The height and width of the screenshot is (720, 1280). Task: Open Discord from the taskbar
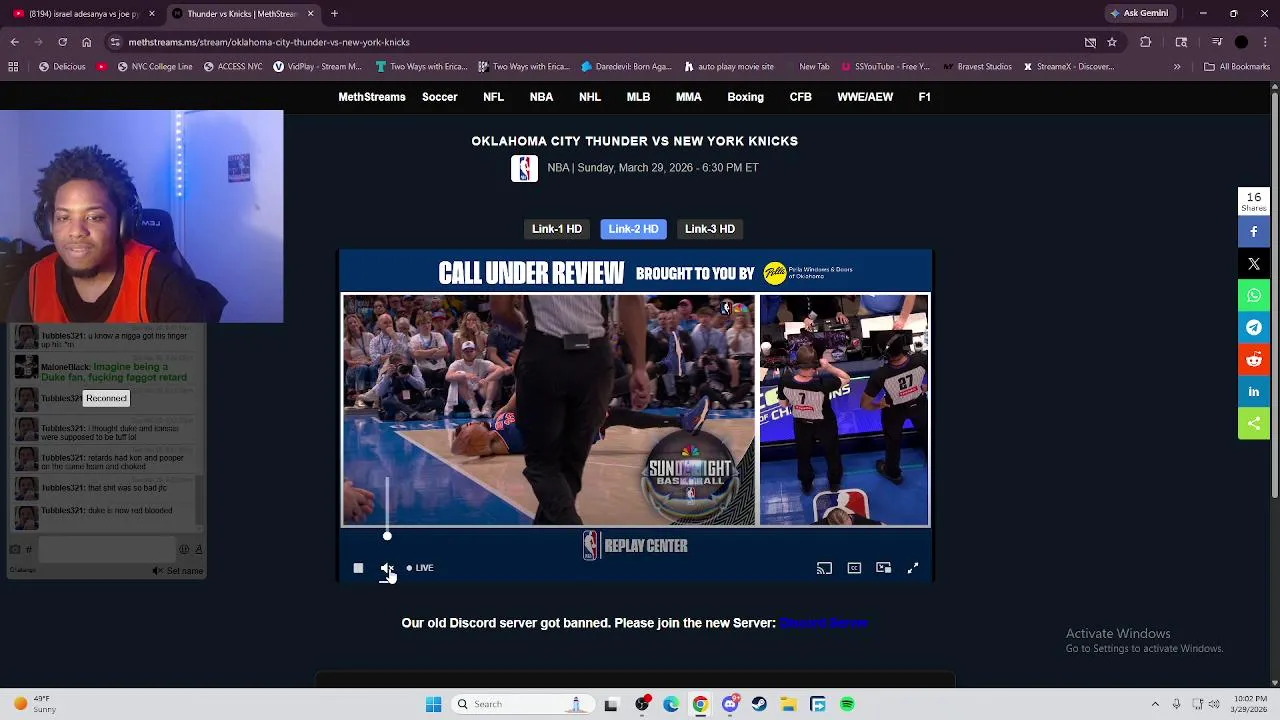point(730,704)
